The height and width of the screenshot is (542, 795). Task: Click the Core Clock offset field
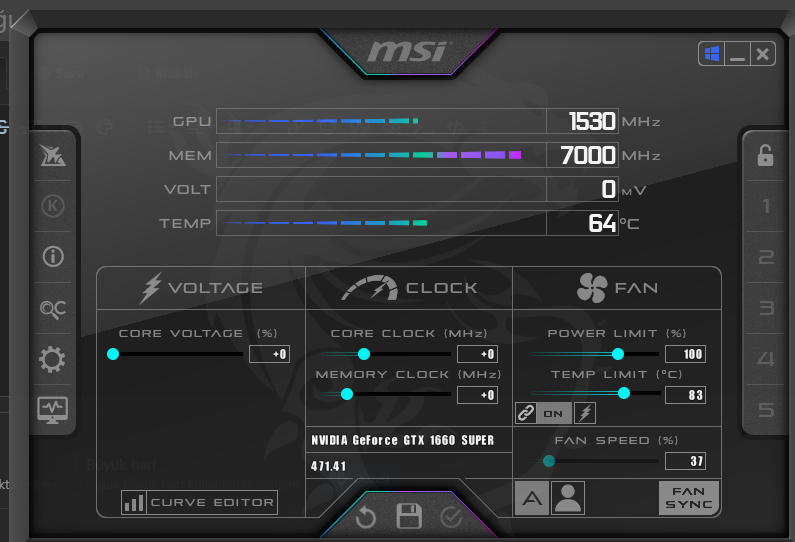click(477, 354)
